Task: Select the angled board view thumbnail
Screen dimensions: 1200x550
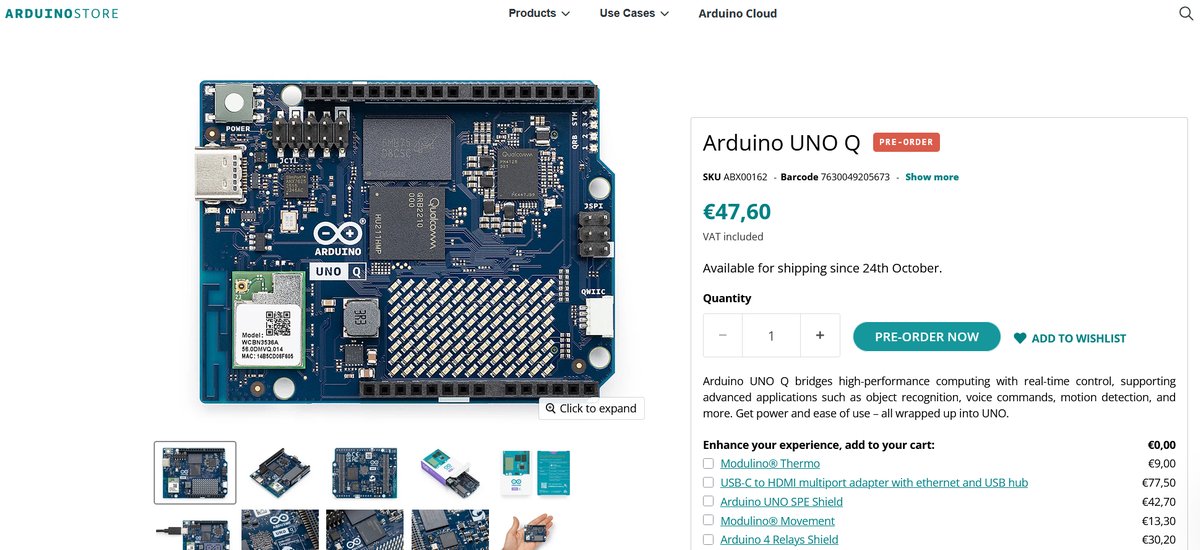Action: point(280,472)
